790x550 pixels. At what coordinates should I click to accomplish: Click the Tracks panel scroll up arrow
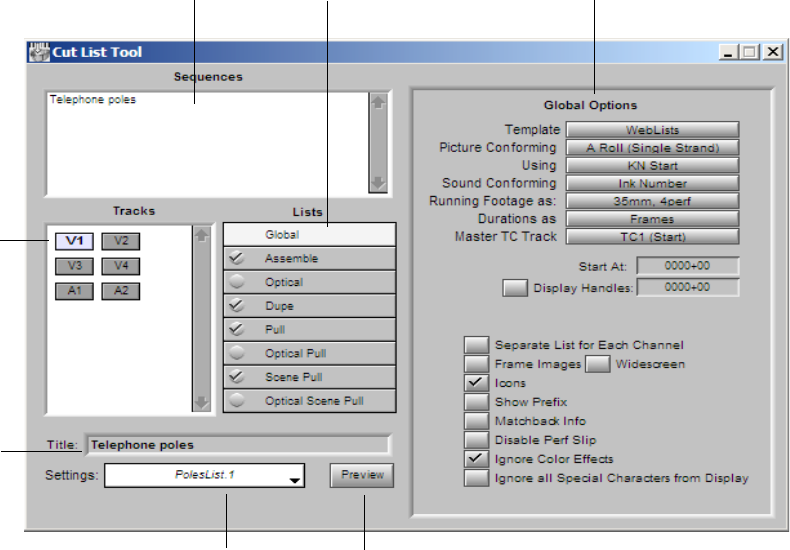pos(202,235)
